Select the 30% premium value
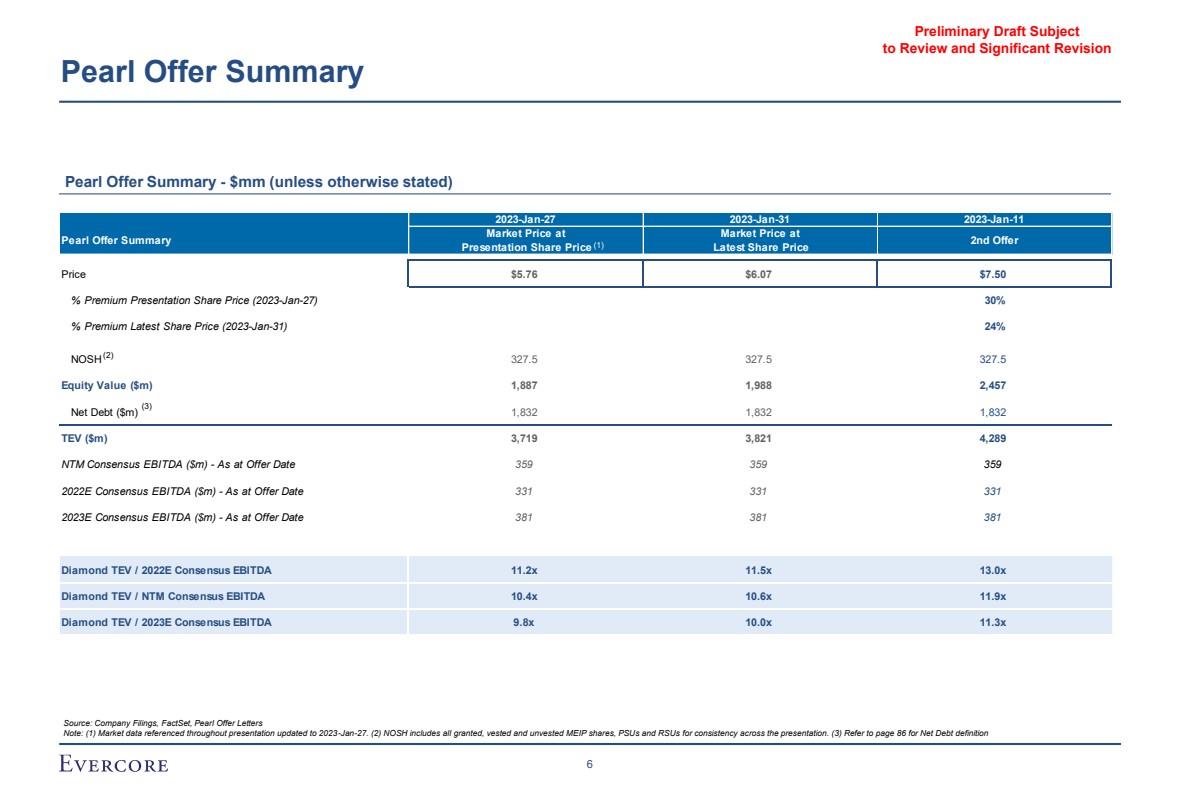 tap(993, 300)
